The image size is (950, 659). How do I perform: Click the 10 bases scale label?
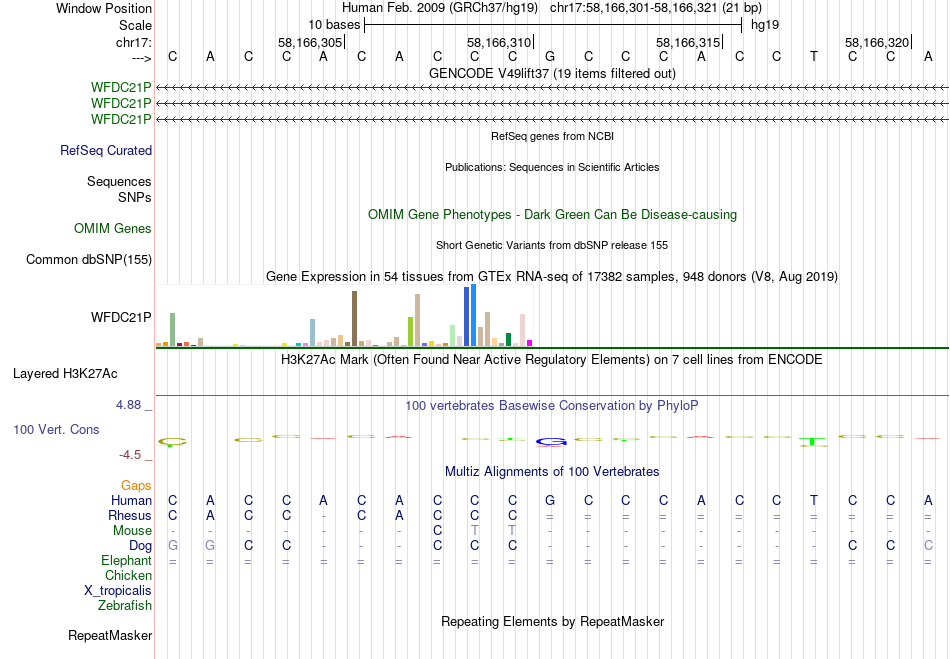tap(334, 25)
